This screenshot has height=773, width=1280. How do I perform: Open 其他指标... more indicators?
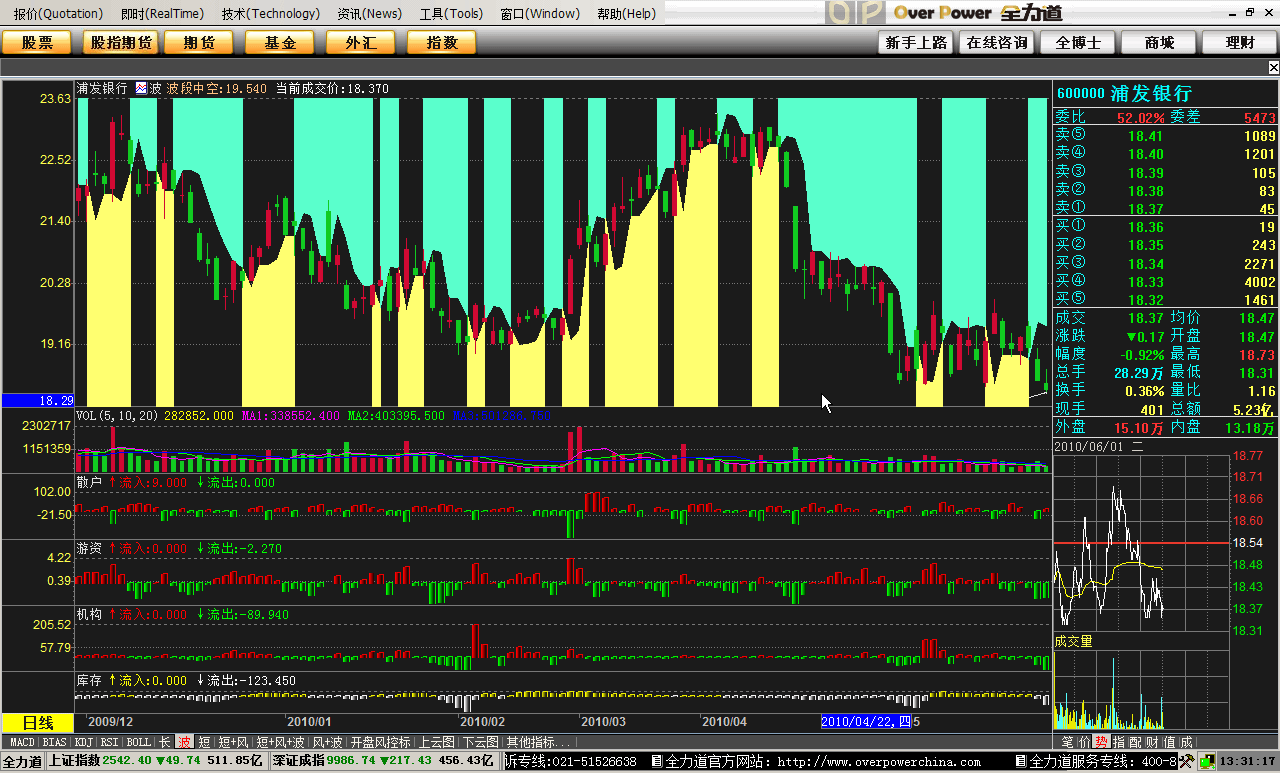[x=539, y=742]
